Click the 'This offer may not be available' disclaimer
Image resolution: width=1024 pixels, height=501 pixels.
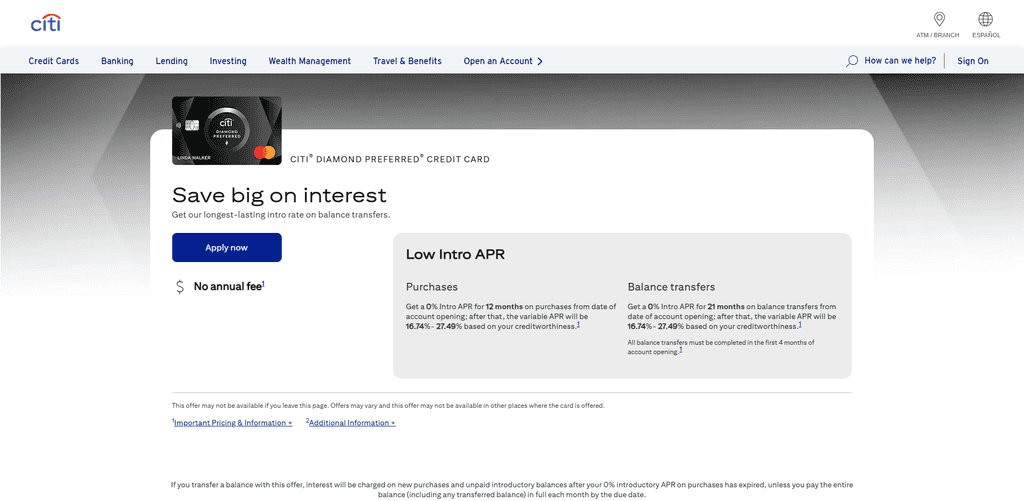(388, 406)
